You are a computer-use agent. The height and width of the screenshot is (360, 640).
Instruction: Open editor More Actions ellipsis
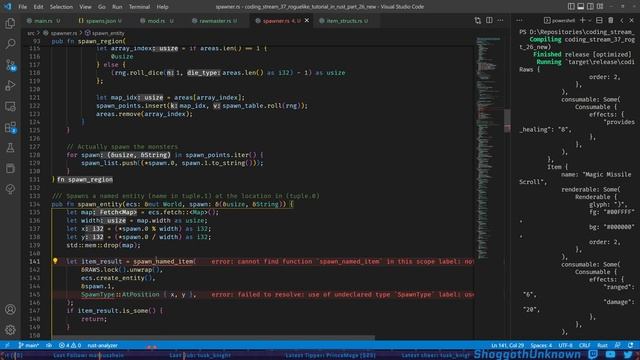click(500, 20)
